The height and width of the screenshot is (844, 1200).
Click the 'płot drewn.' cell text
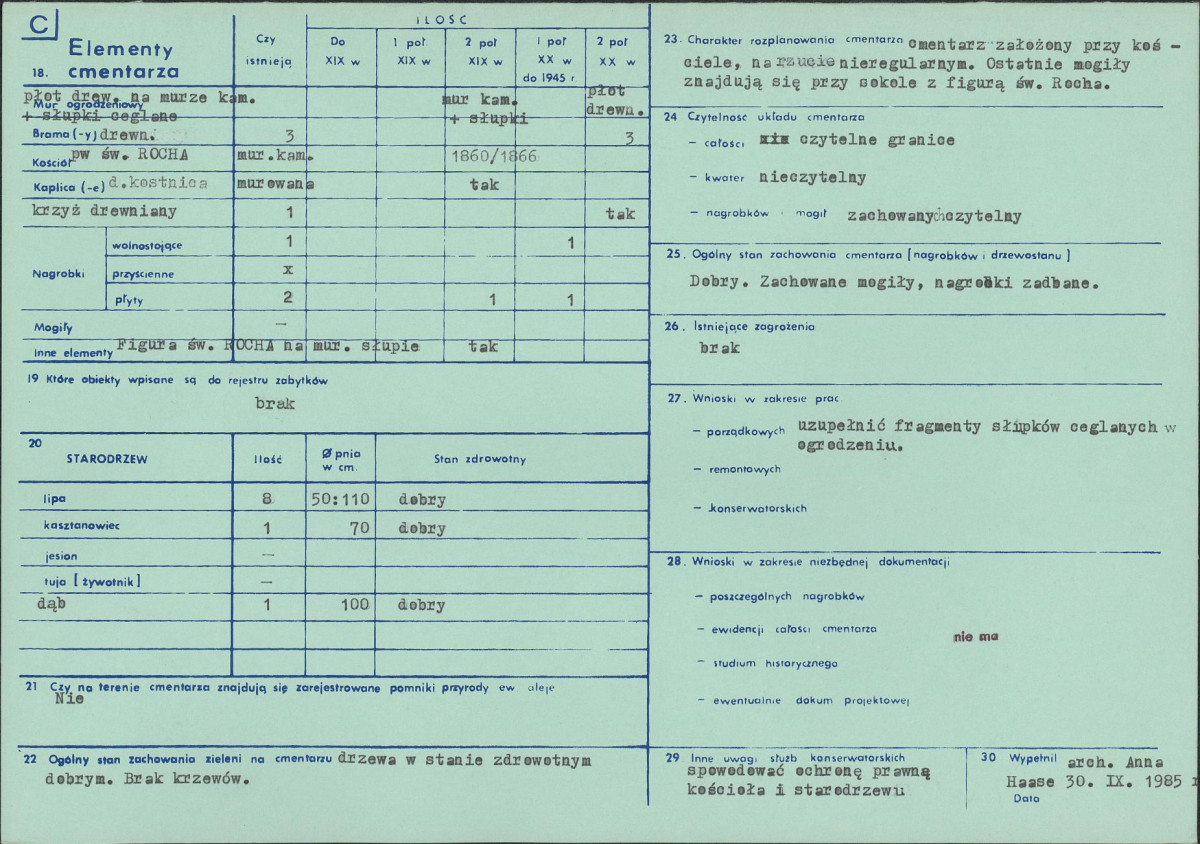pos(615,101)
